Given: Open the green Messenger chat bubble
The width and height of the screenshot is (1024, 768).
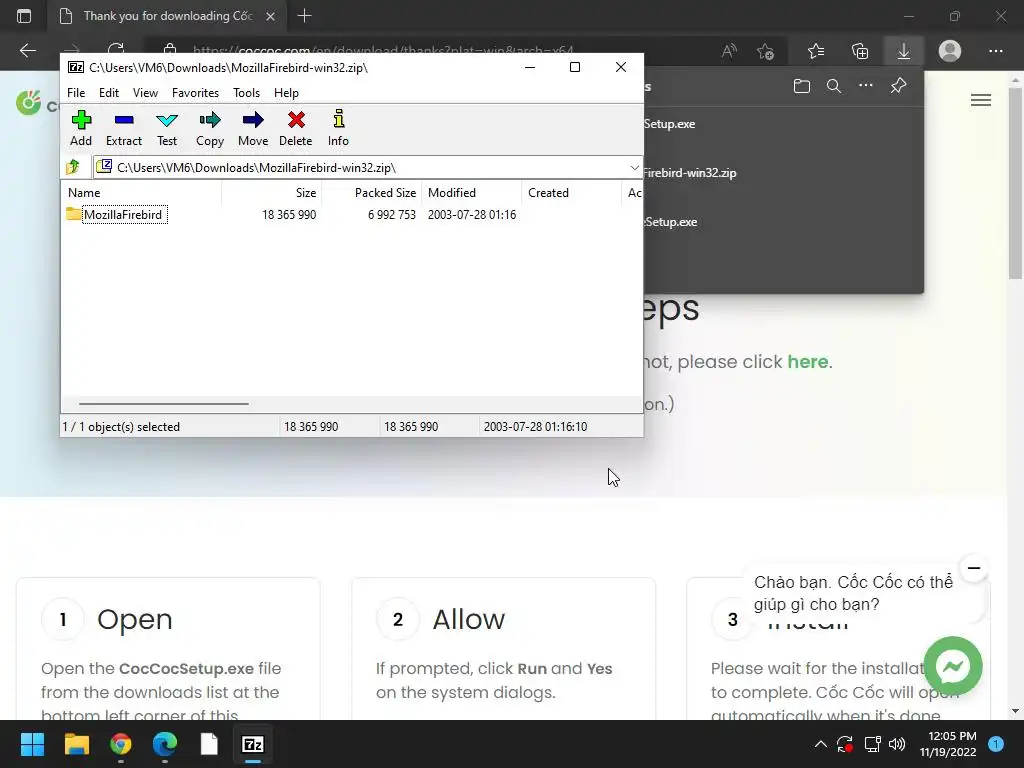Looking at the screenshot, I should [953, 666].
